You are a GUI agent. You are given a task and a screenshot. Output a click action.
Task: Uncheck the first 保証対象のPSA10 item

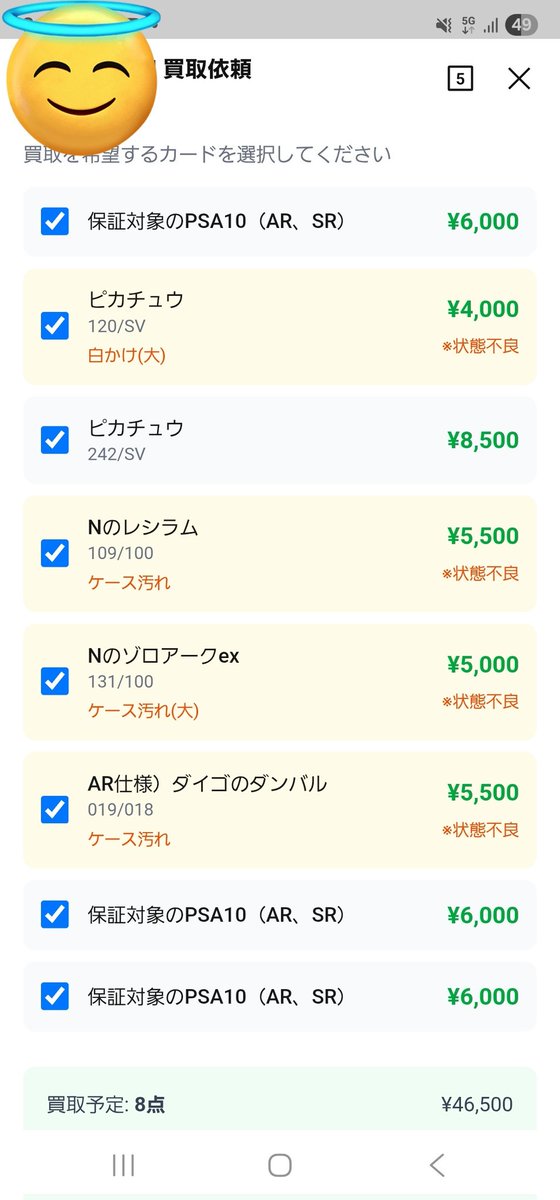point(55,221)
